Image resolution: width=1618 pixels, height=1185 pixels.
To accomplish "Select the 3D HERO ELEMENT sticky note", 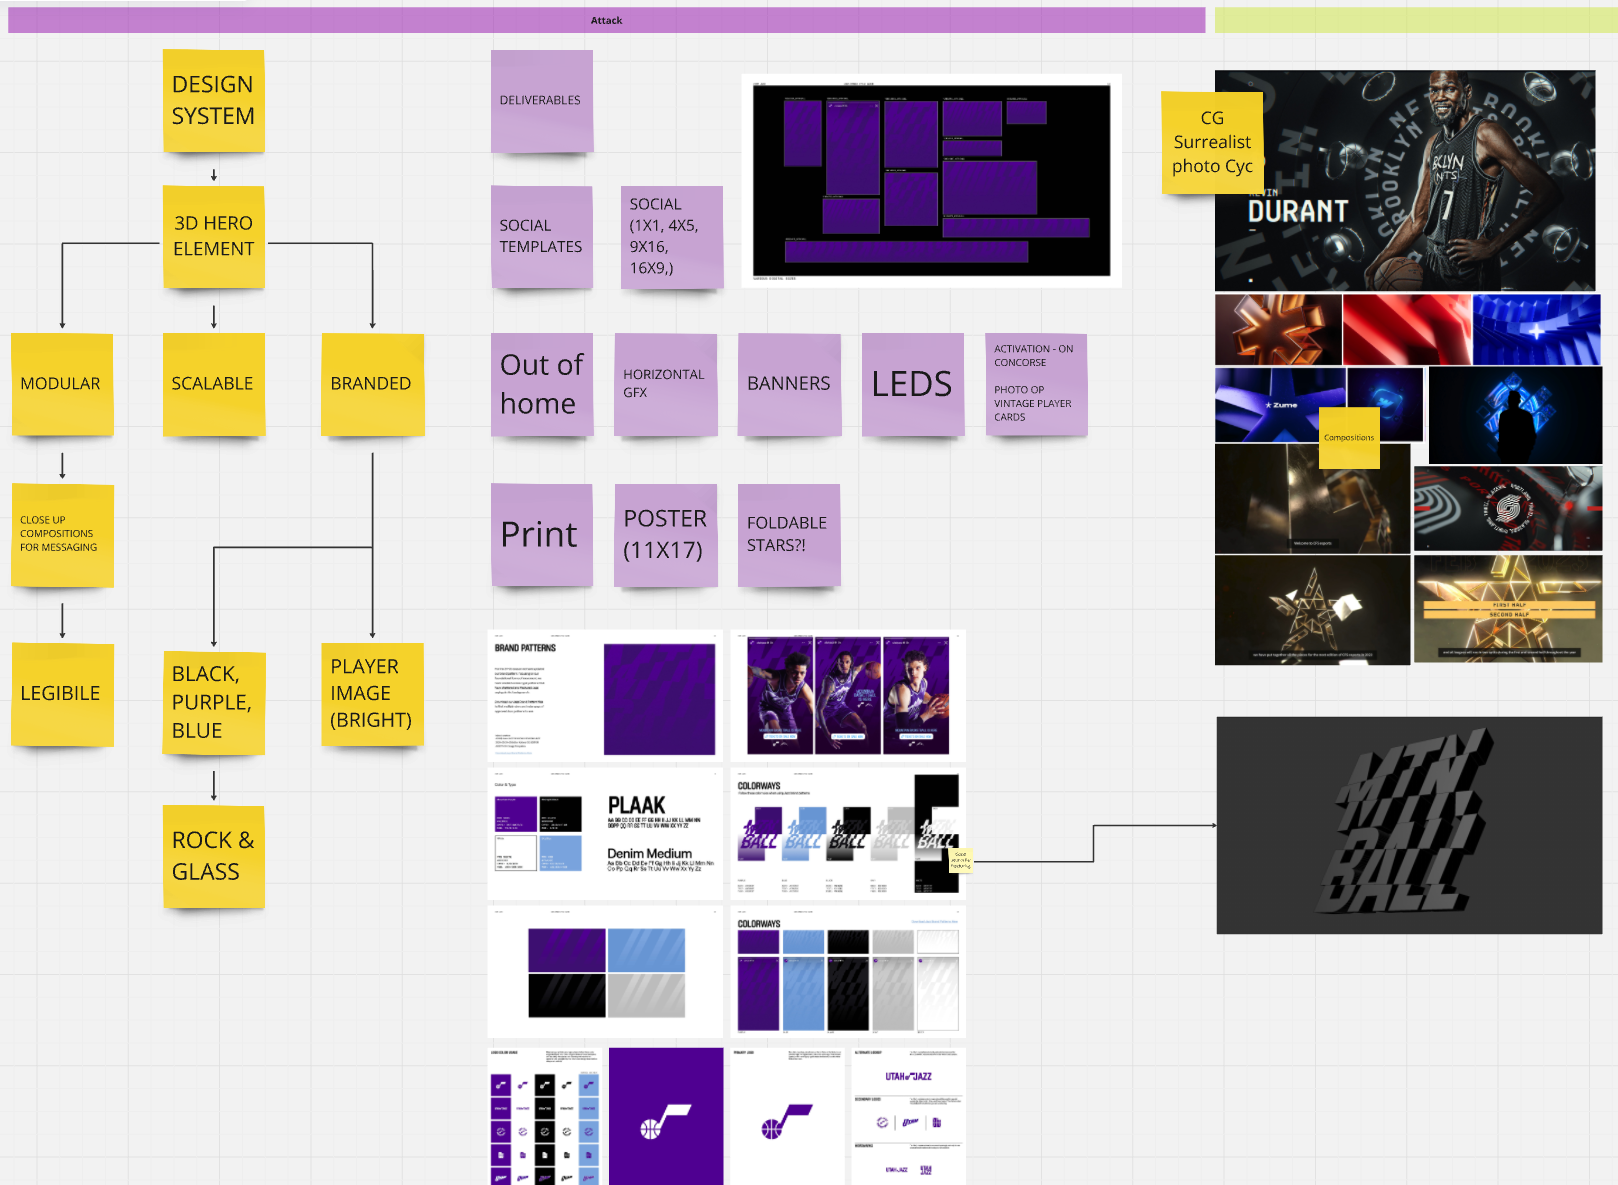I will pos(213,237).
